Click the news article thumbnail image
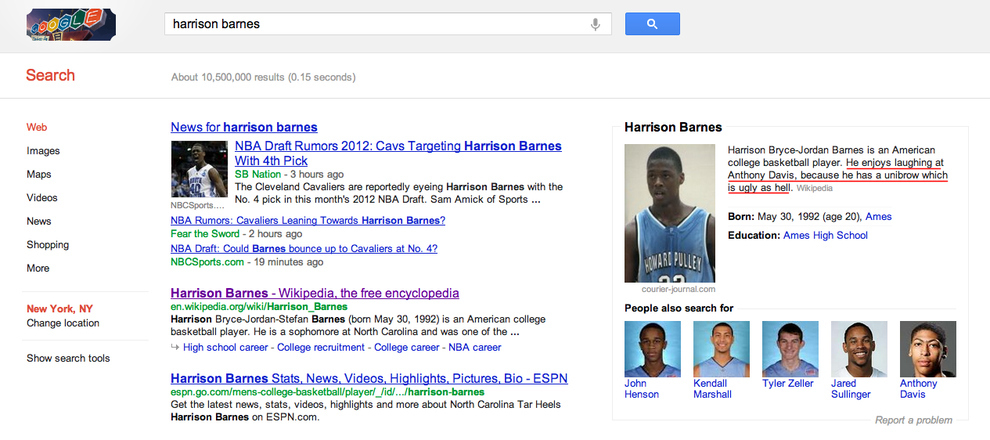The image size is (990, 440). 199,168
